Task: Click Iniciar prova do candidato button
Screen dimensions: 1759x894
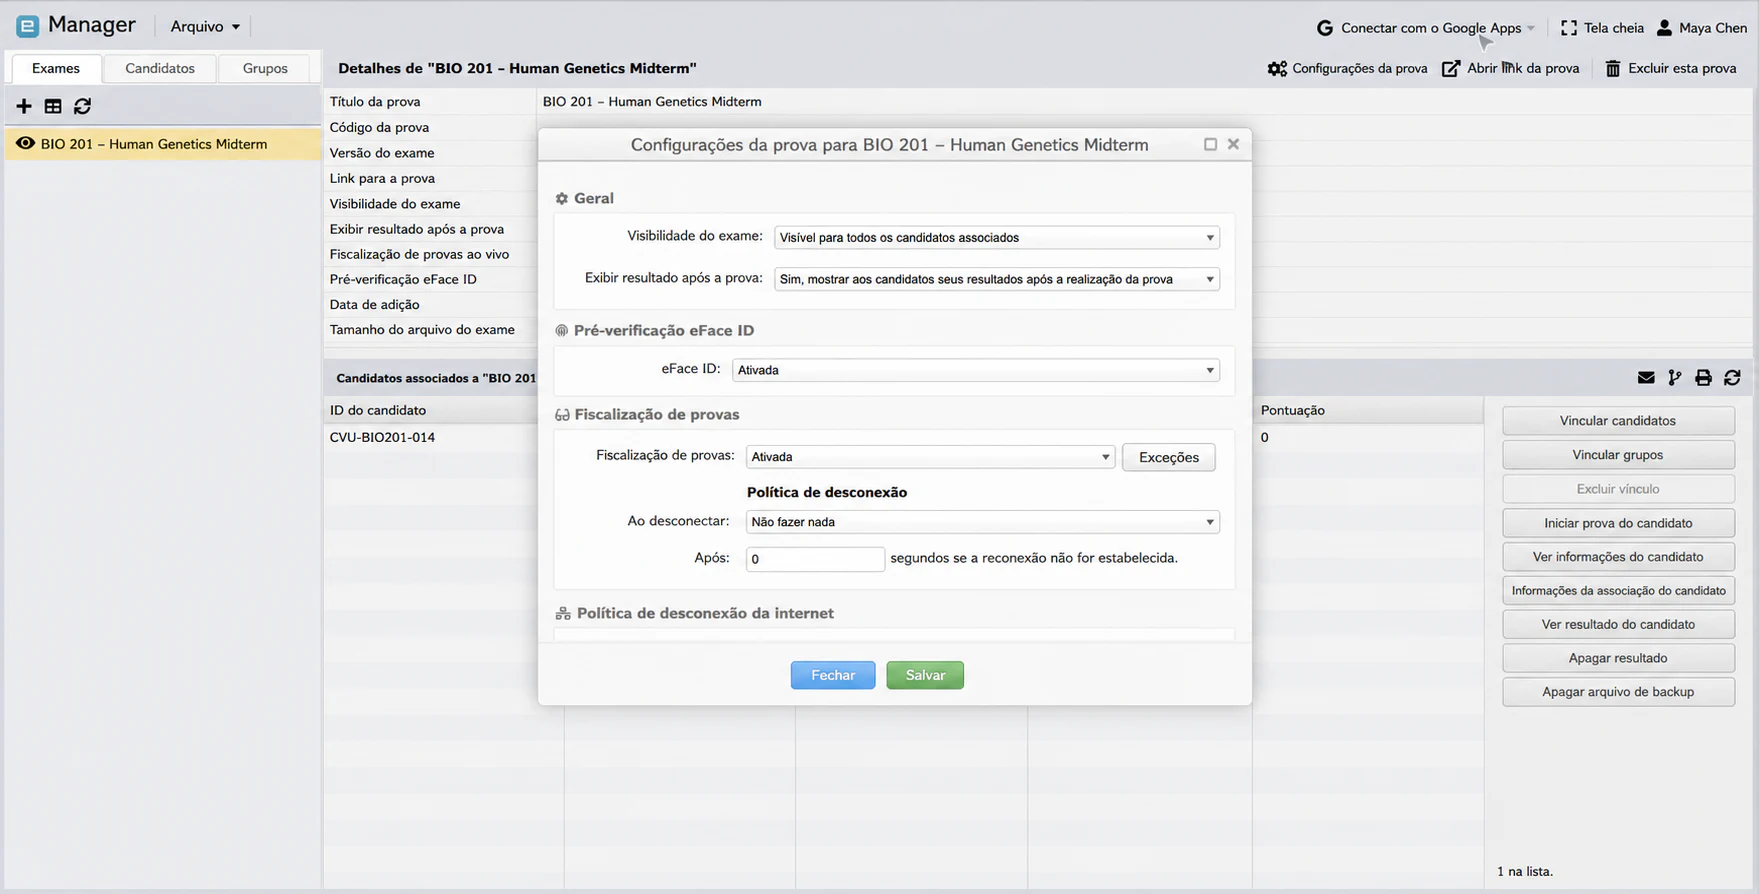Action: pos(1618,523)
